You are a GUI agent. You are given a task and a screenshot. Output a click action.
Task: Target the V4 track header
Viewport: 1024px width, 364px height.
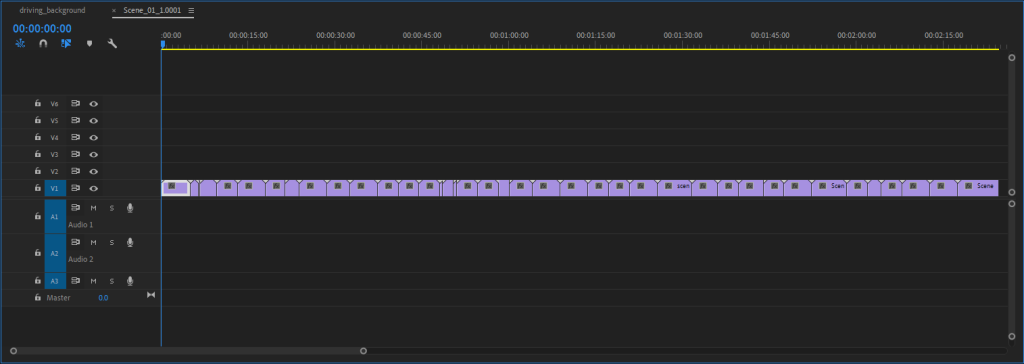coord(55,137)
